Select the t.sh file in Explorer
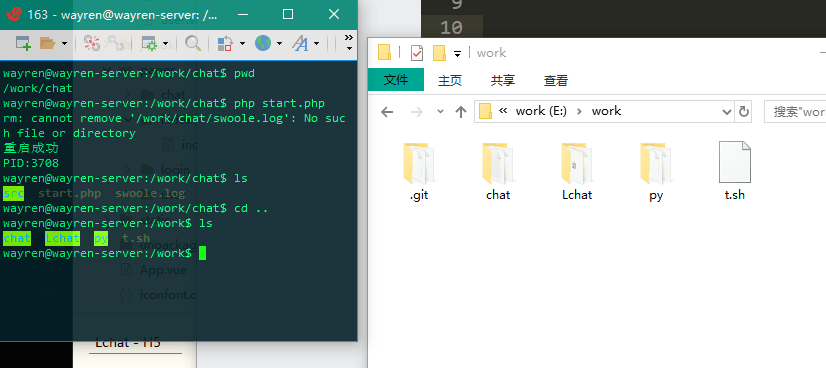The width and height of the screenshot is (826, 368). click(734, 171)
